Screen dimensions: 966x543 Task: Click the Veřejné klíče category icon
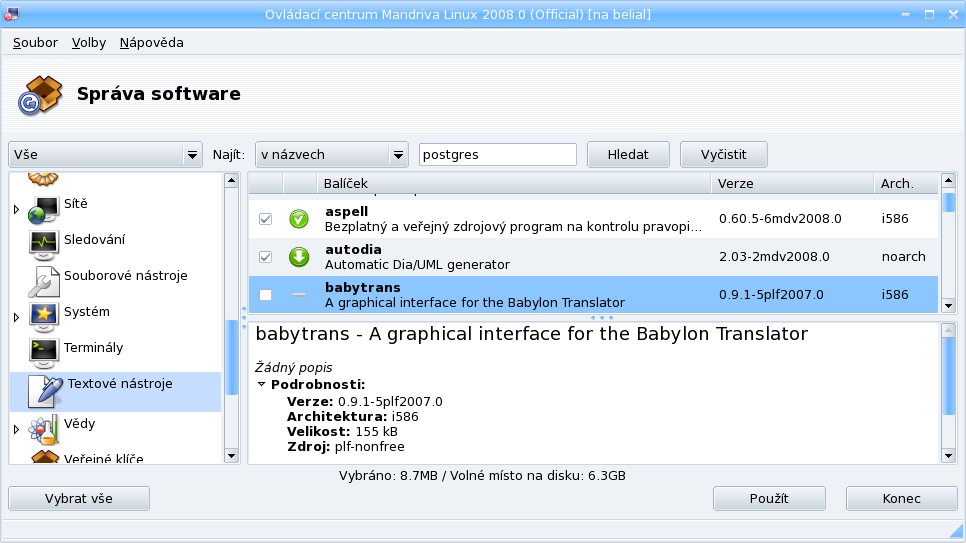point(44,457)
